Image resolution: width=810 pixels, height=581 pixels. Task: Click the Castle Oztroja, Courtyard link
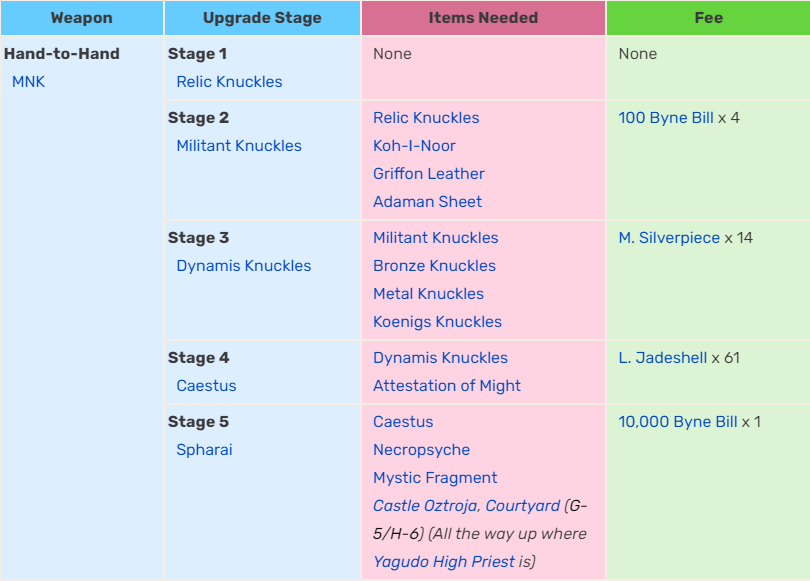tap(466, 505)
